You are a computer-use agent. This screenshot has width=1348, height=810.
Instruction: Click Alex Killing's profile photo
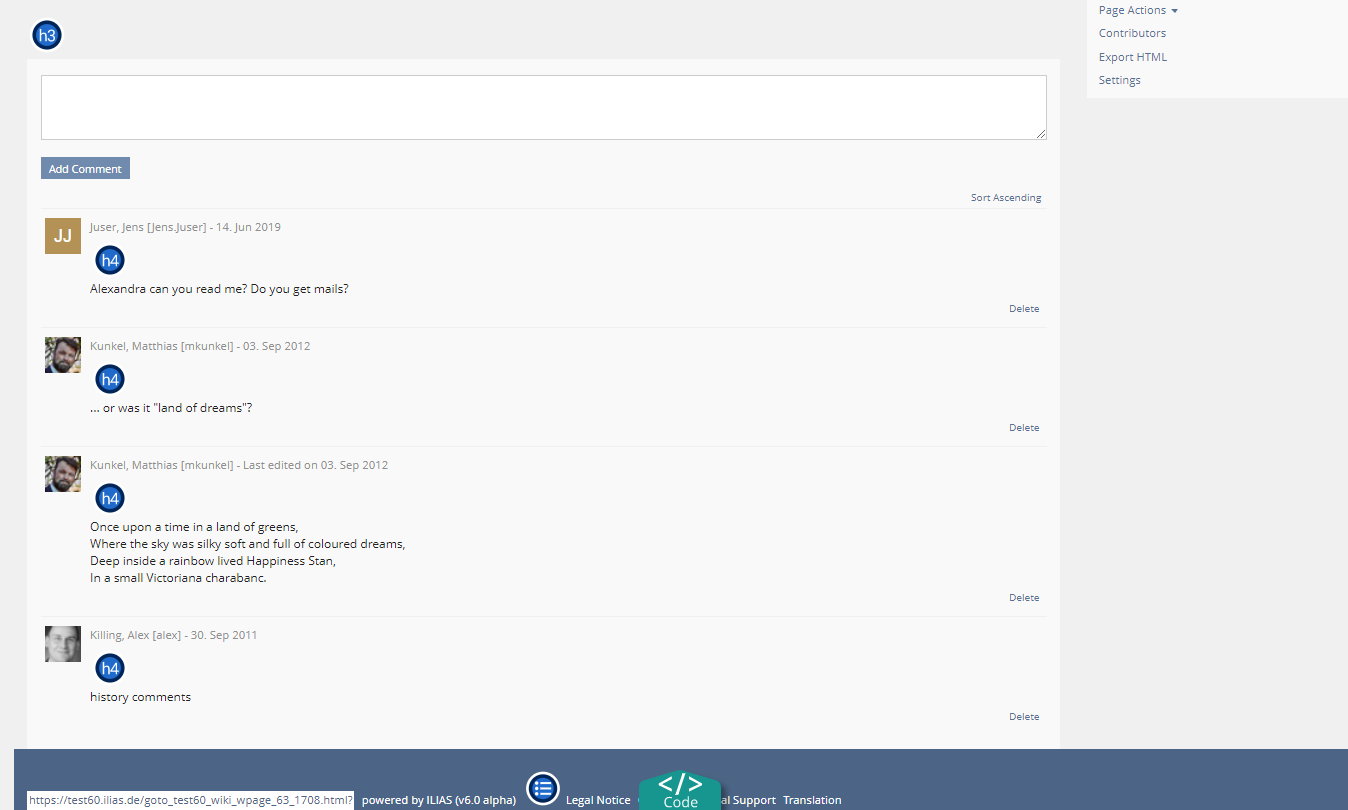coord(62,643)
